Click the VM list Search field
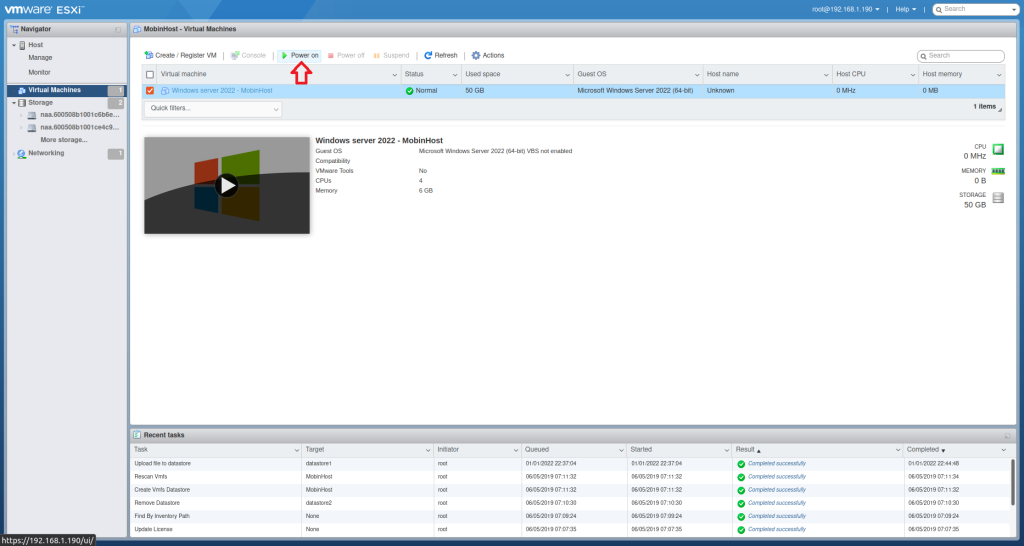 tap(961, 56)
